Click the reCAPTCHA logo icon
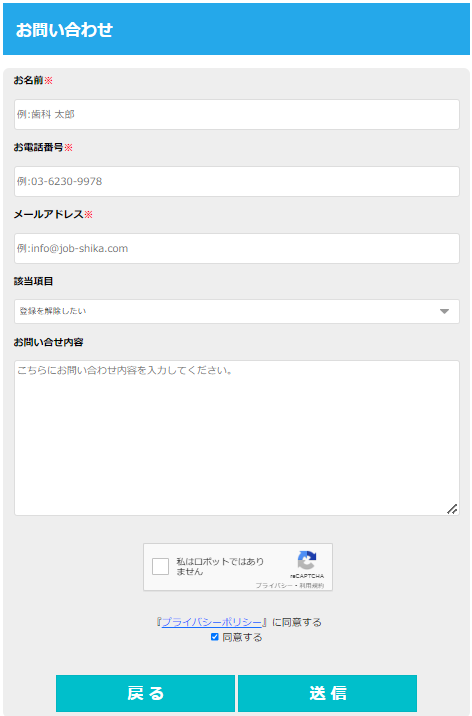This screenshot has width=472, height=716. (x=307, y=560)
